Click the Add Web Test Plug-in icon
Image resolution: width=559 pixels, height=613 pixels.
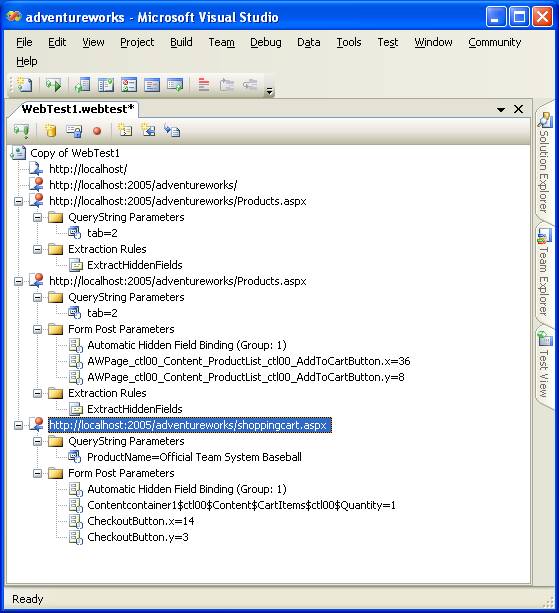pyautogui.click(x=125, y=130)
